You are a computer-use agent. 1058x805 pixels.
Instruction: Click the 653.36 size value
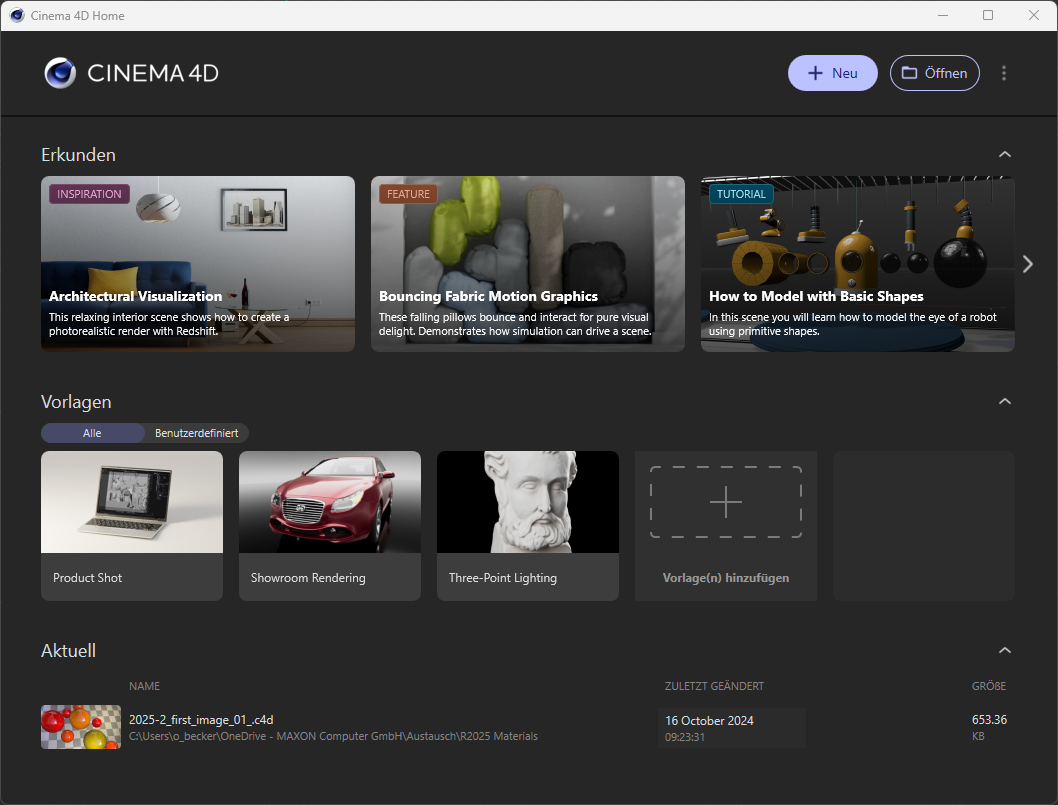click(x=989, y=720)
